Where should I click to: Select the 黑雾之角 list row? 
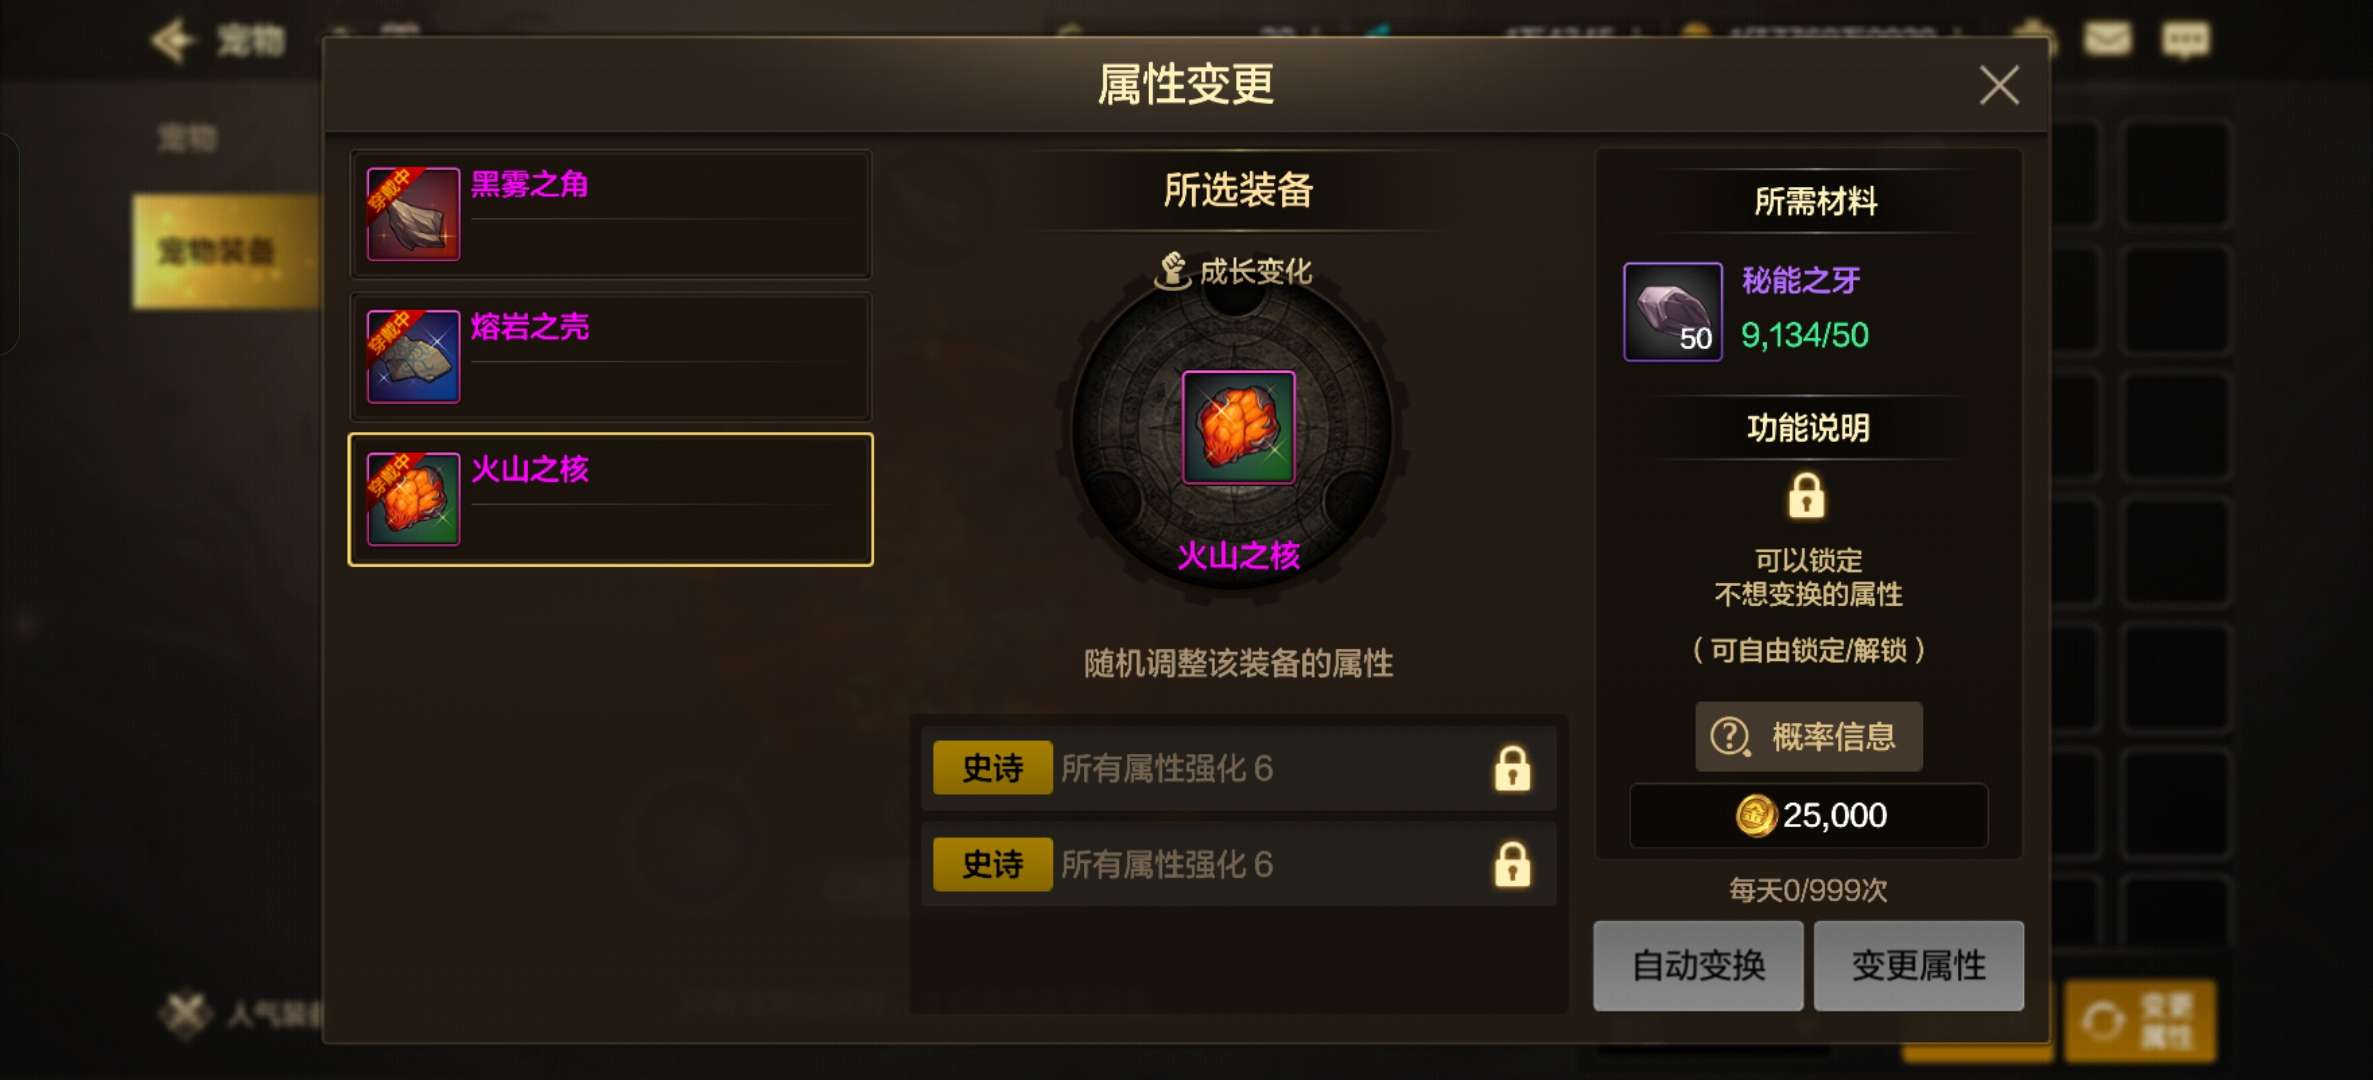click(610, 214)
